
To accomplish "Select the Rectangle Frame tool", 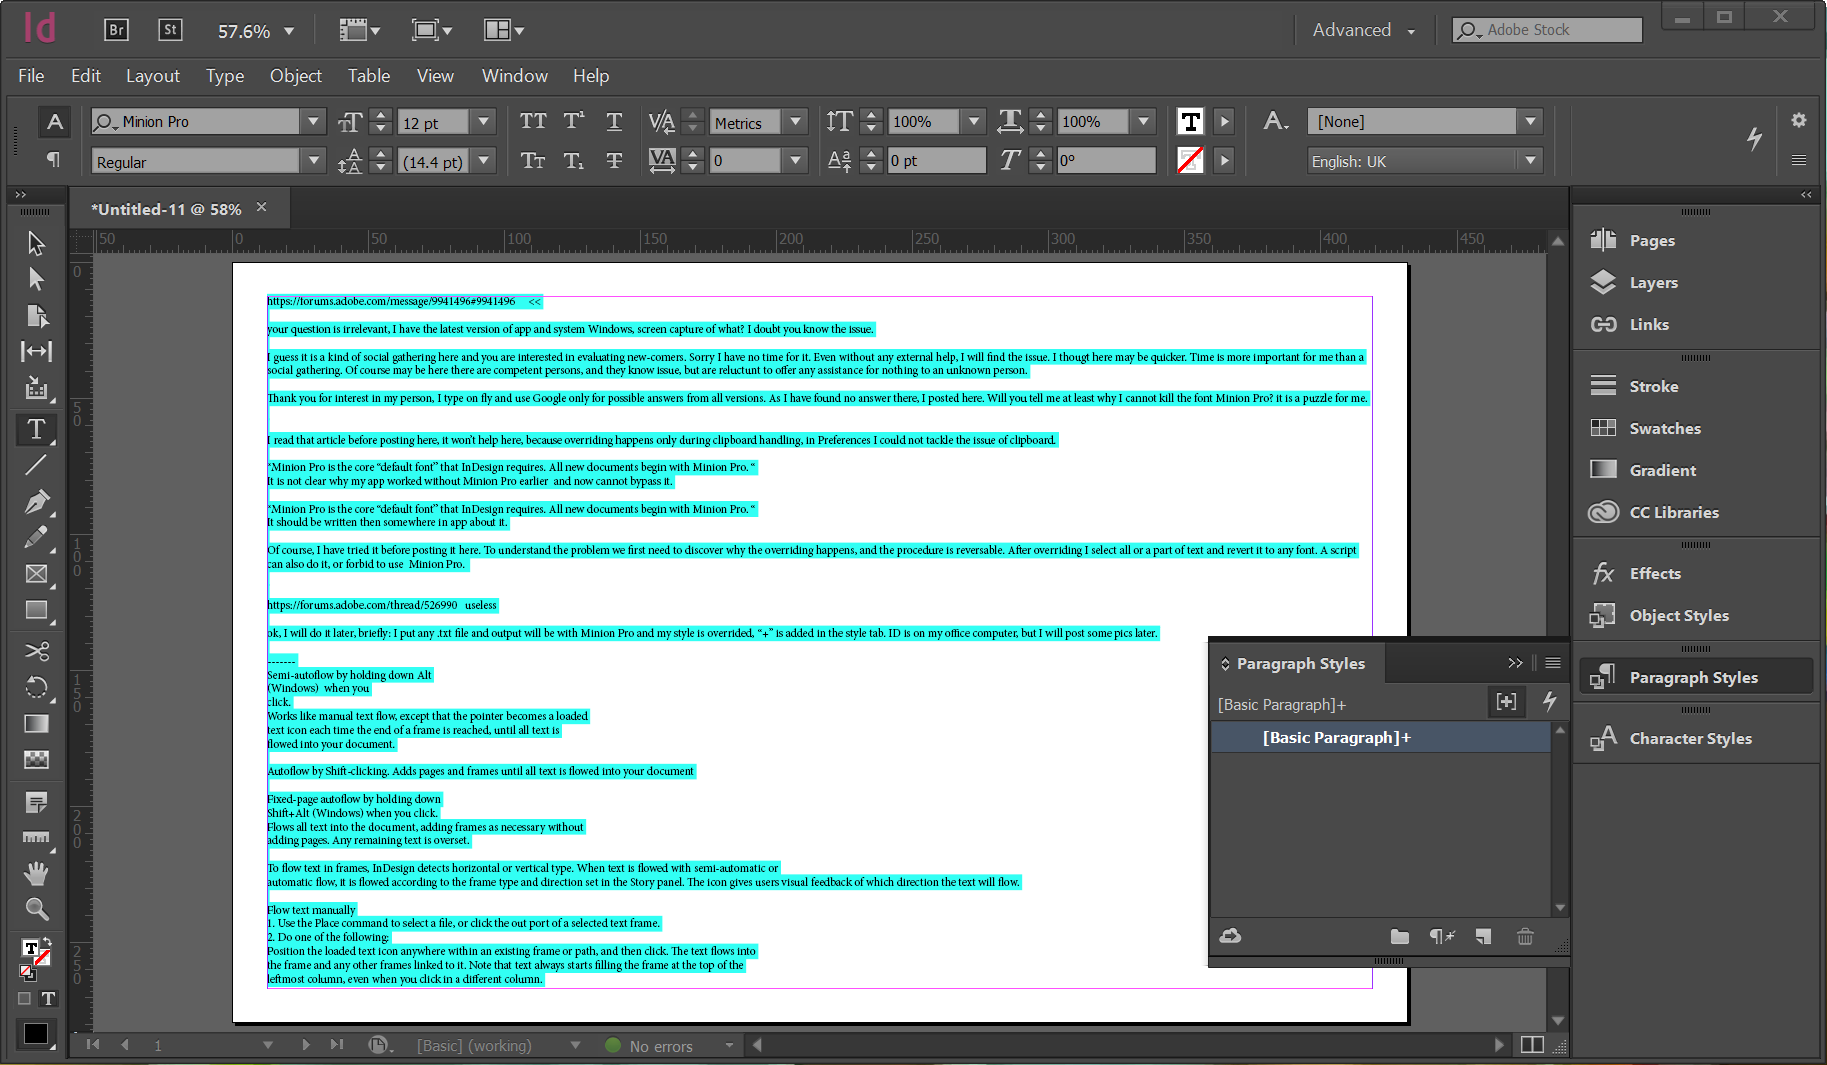I will [x=36, y=574].
